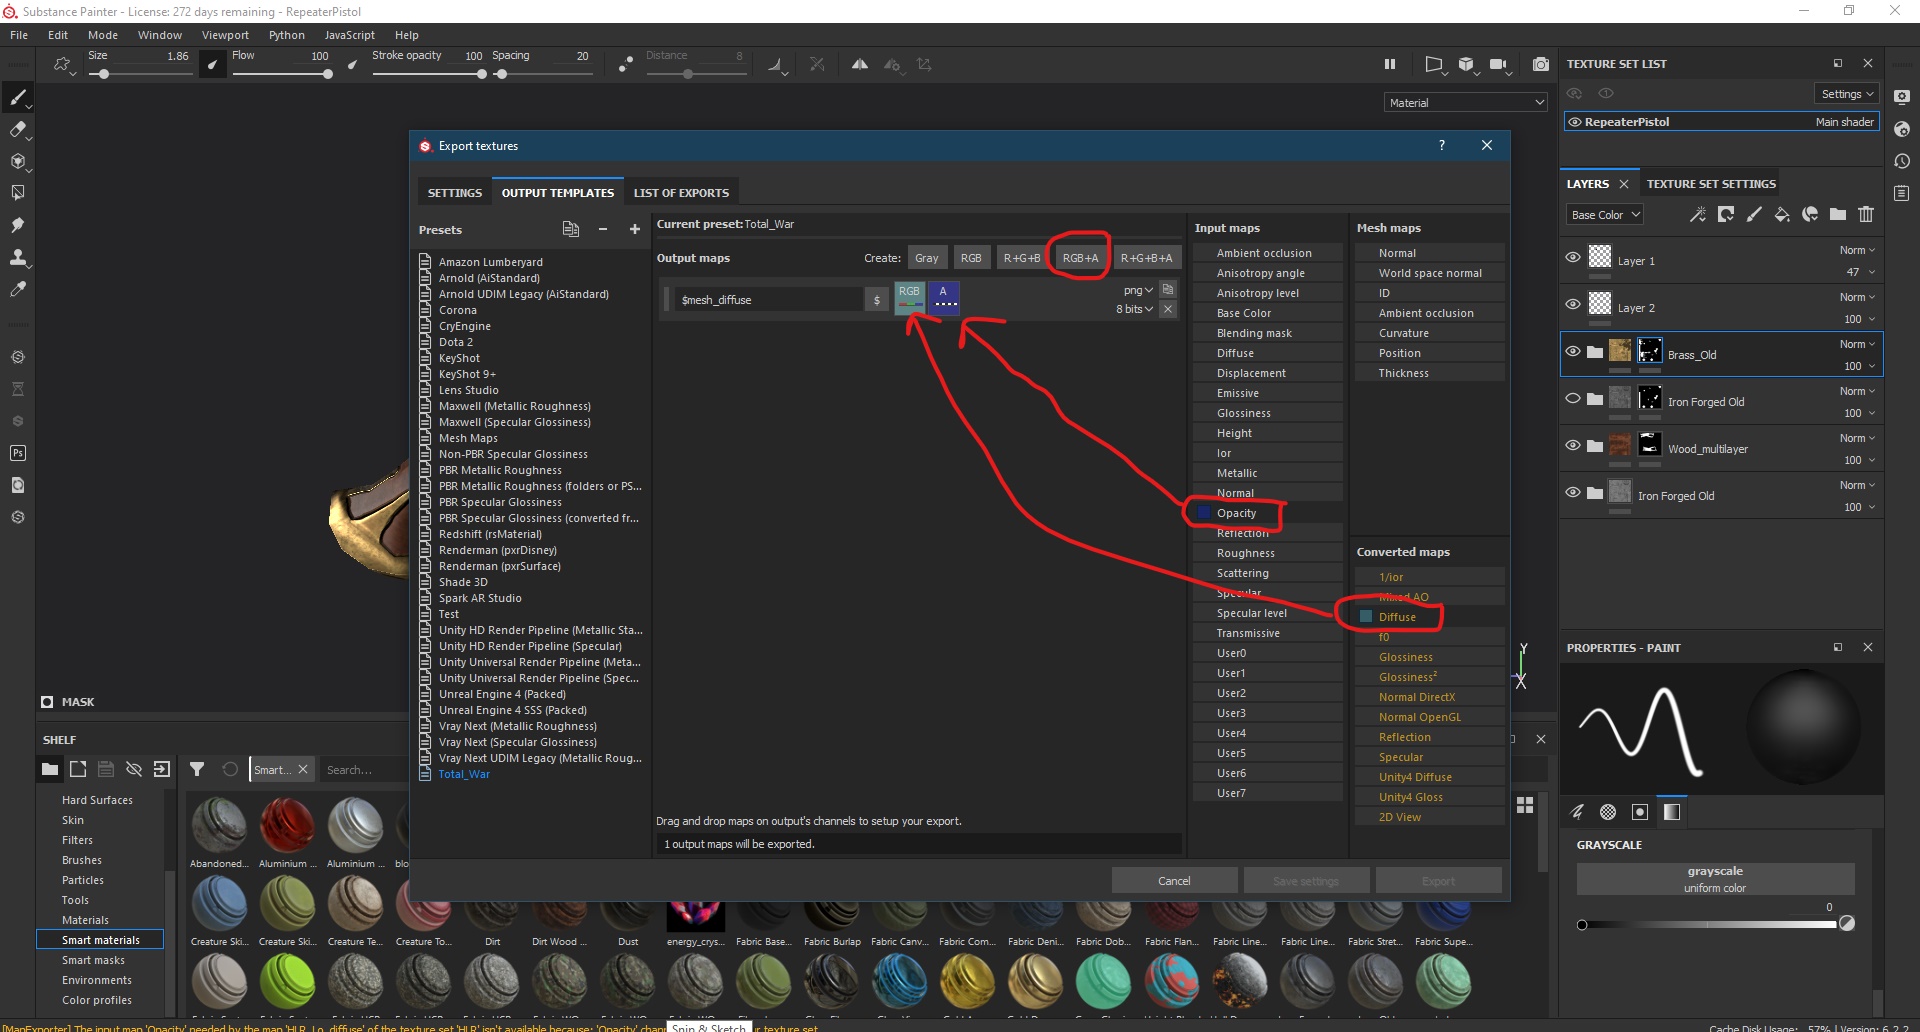The height and width of the screenshot is (1032, 1920).
Task: Open Layer 2 blend mode dropdown
Action: coord(1858,297)
